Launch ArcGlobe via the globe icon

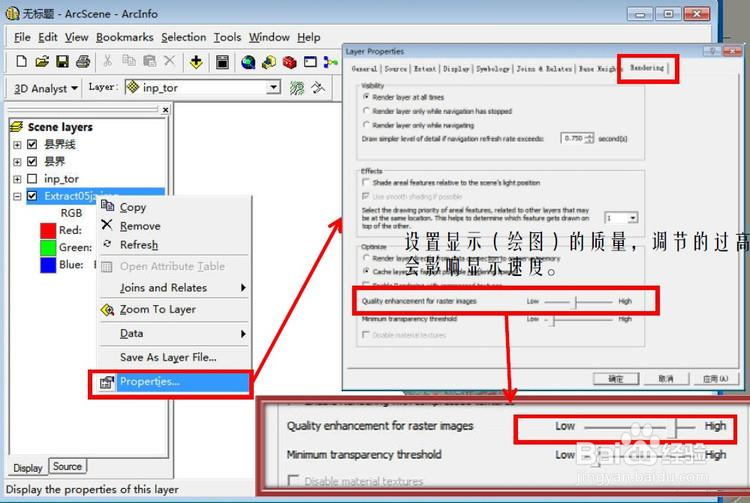(x=248, y=62)
